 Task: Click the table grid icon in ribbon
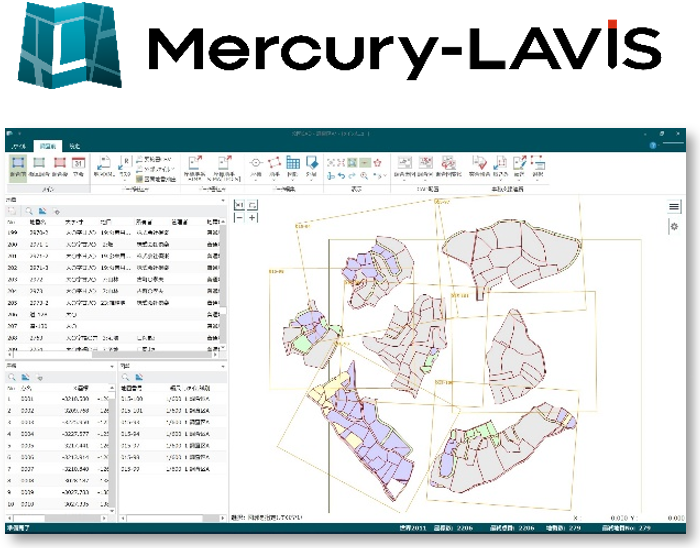click(x=293, y=162)
